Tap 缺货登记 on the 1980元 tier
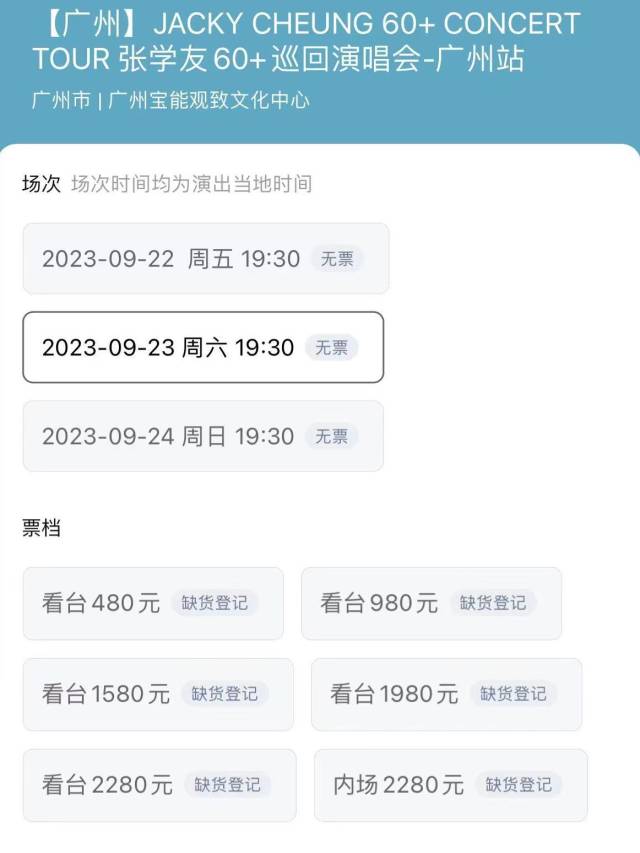 tap(513, 694)
